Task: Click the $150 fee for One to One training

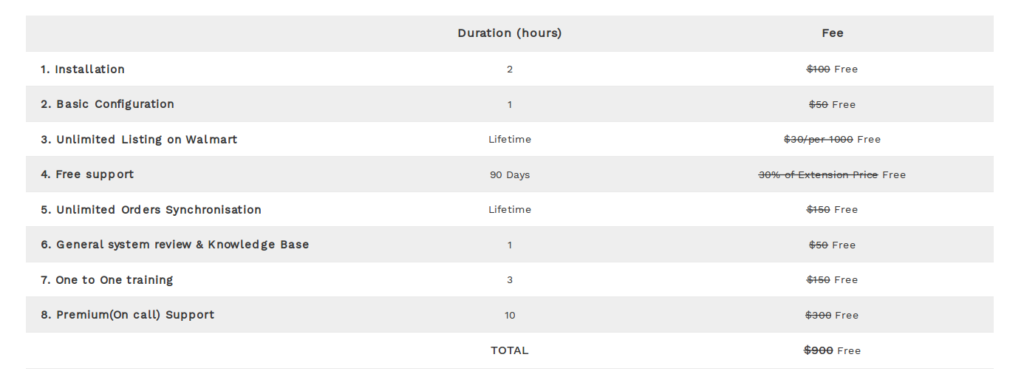Action: [818, 280]
